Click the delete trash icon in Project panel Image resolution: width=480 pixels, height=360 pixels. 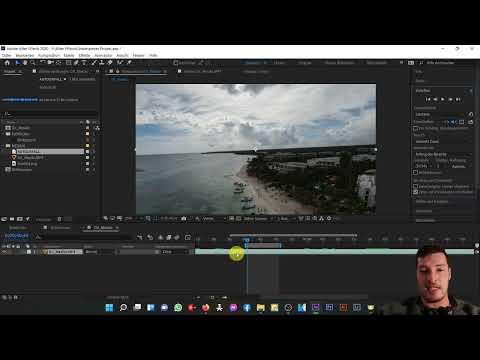click(x=60, y=219)
